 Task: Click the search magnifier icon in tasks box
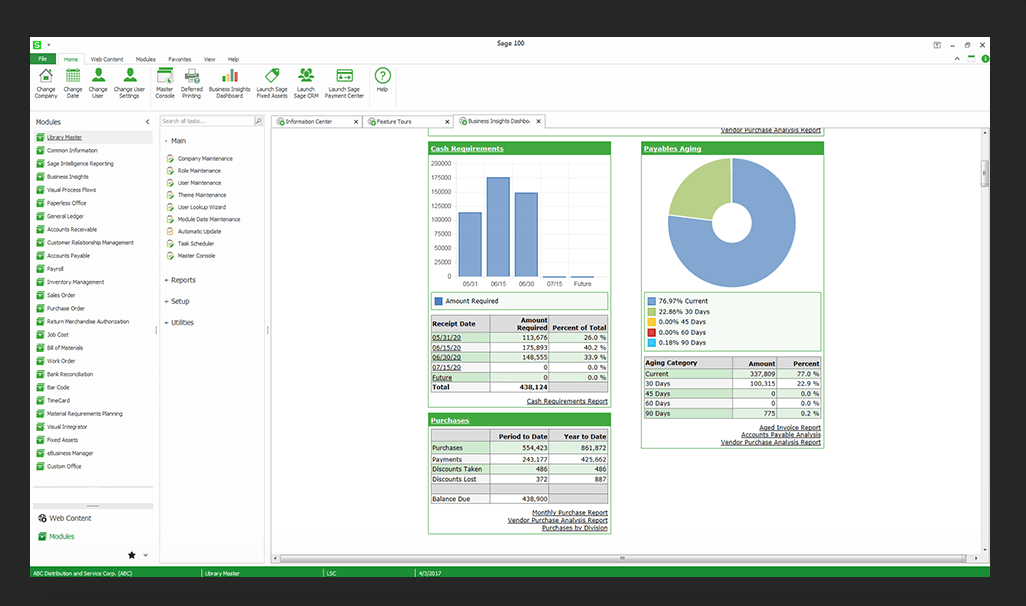[x=258, y=121]
